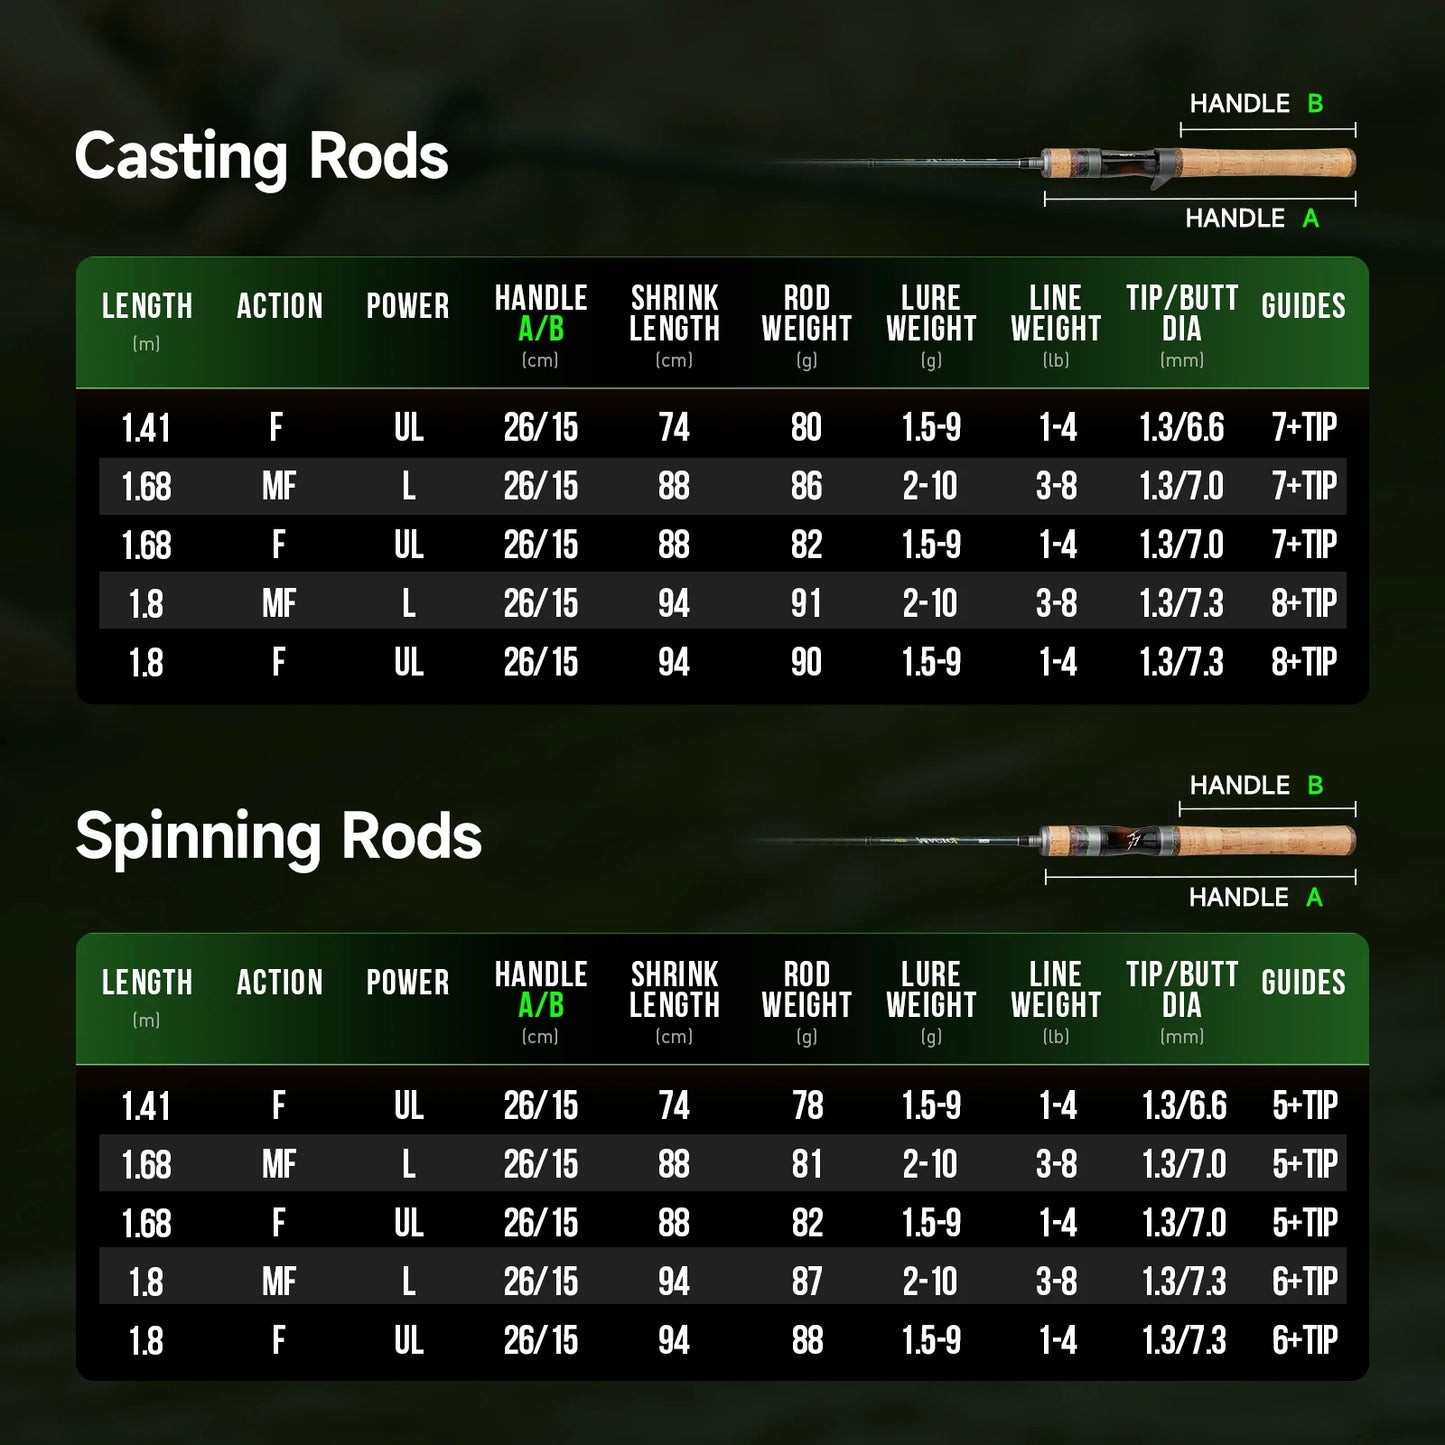Click the rod weight value 81

(x=807, y=1164)
